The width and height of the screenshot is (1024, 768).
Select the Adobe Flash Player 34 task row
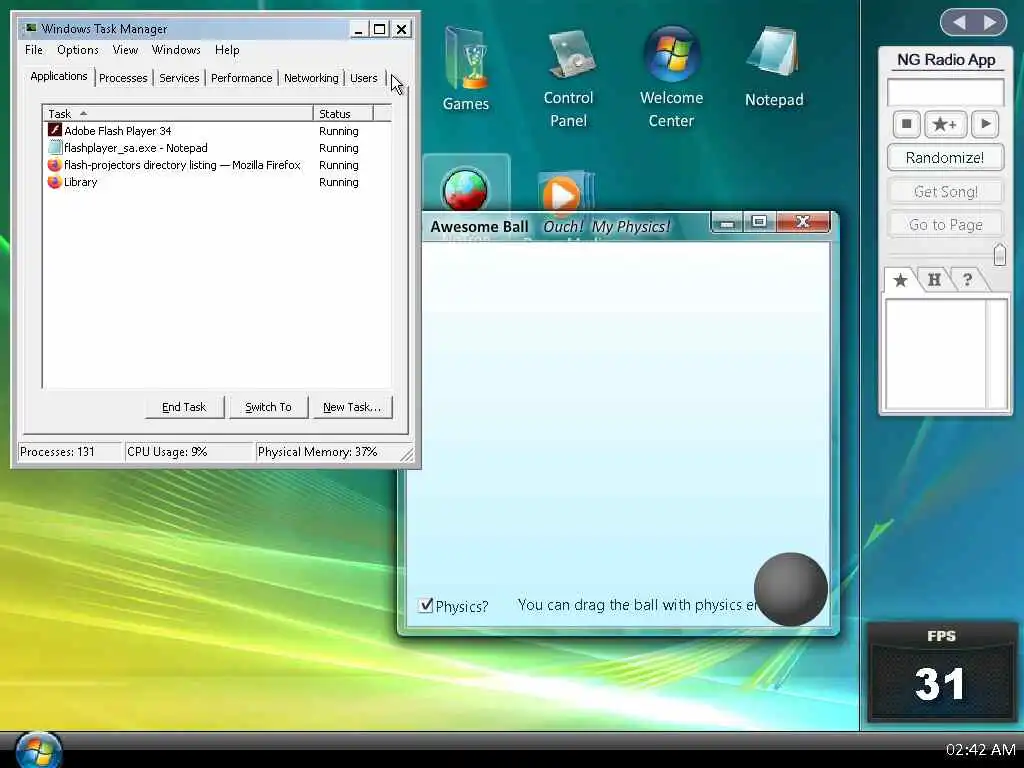pyautogui.click(x=217, y=131)
